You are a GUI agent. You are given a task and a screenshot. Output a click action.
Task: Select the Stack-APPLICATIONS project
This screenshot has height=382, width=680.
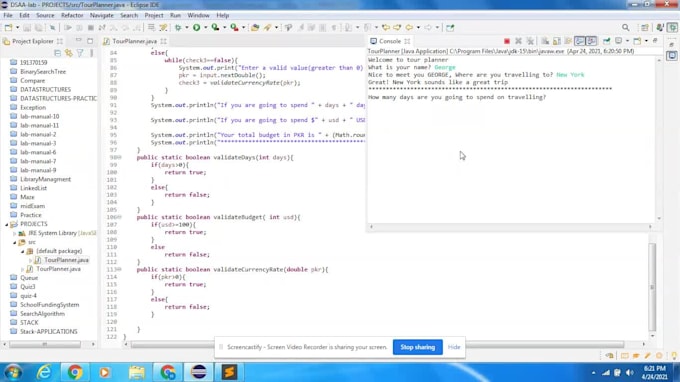pos(49,332)
